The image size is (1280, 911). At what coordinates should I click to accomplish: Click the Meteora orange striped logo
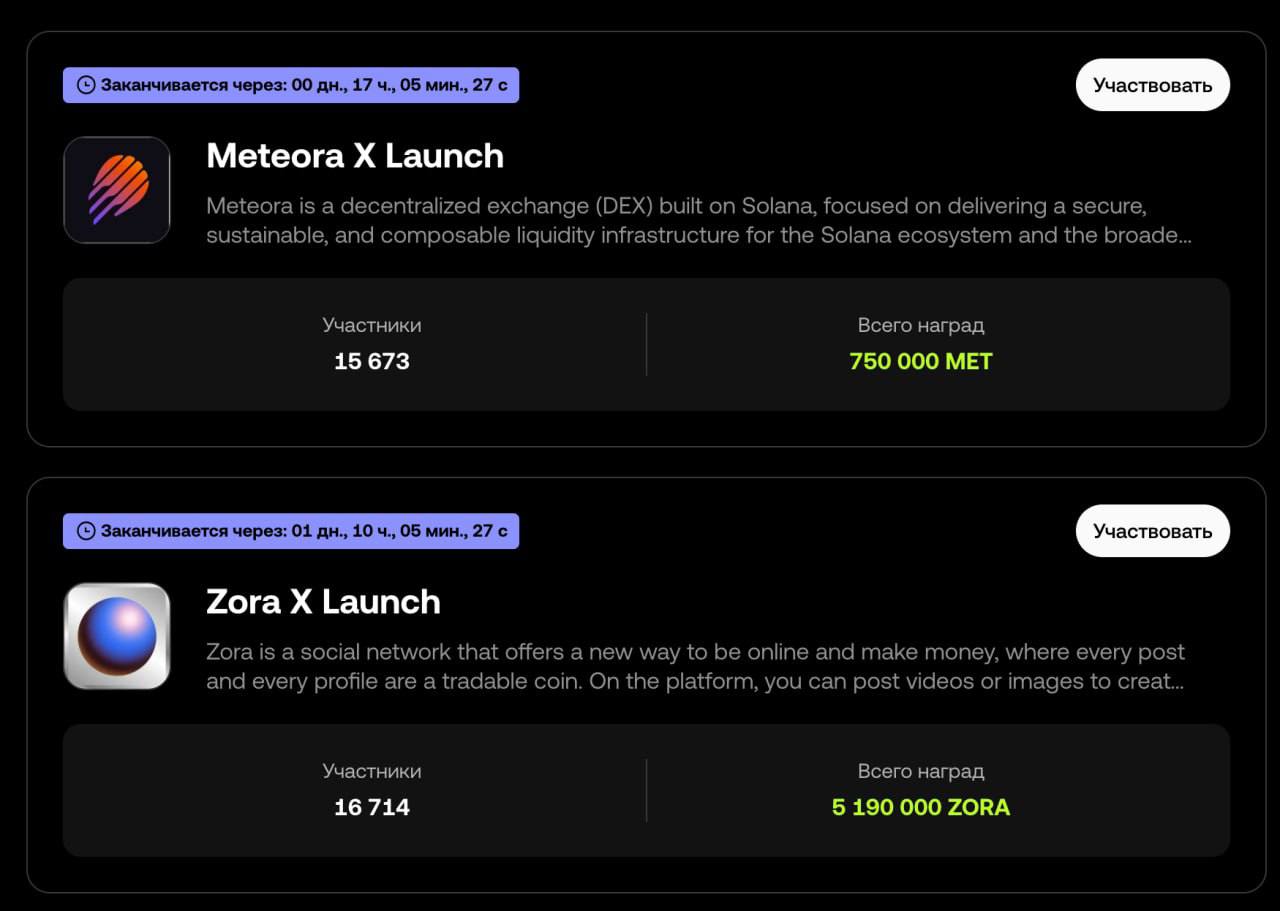117,190
